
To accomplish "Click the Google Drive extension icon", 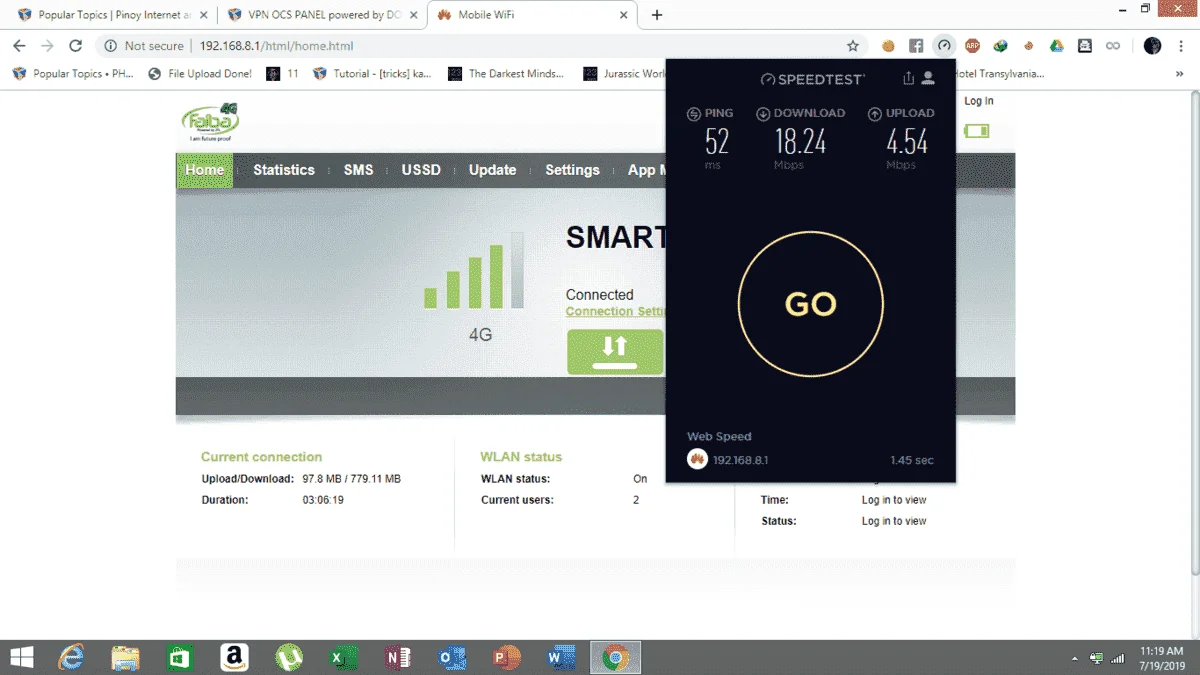I will [1056, 46].
